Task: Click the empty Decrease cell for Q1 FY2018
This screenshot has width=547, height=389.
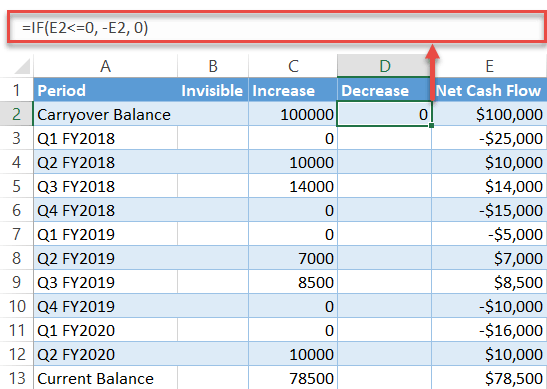Action: 384,138
